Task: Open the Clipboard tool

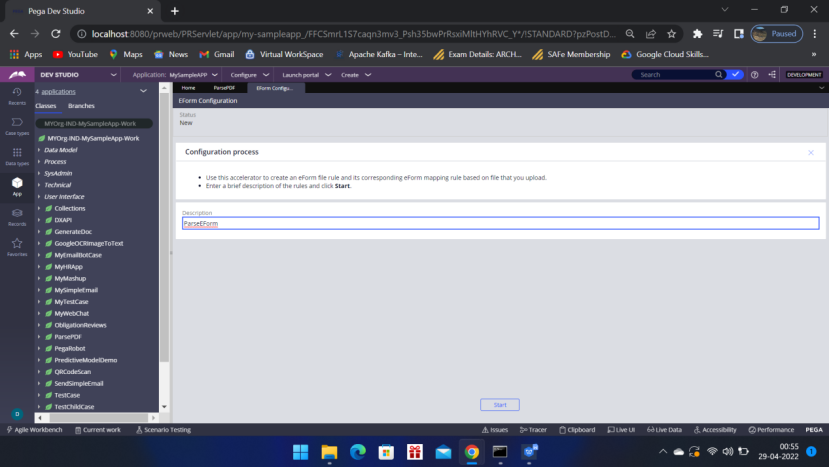Action: tap(577, 429)
